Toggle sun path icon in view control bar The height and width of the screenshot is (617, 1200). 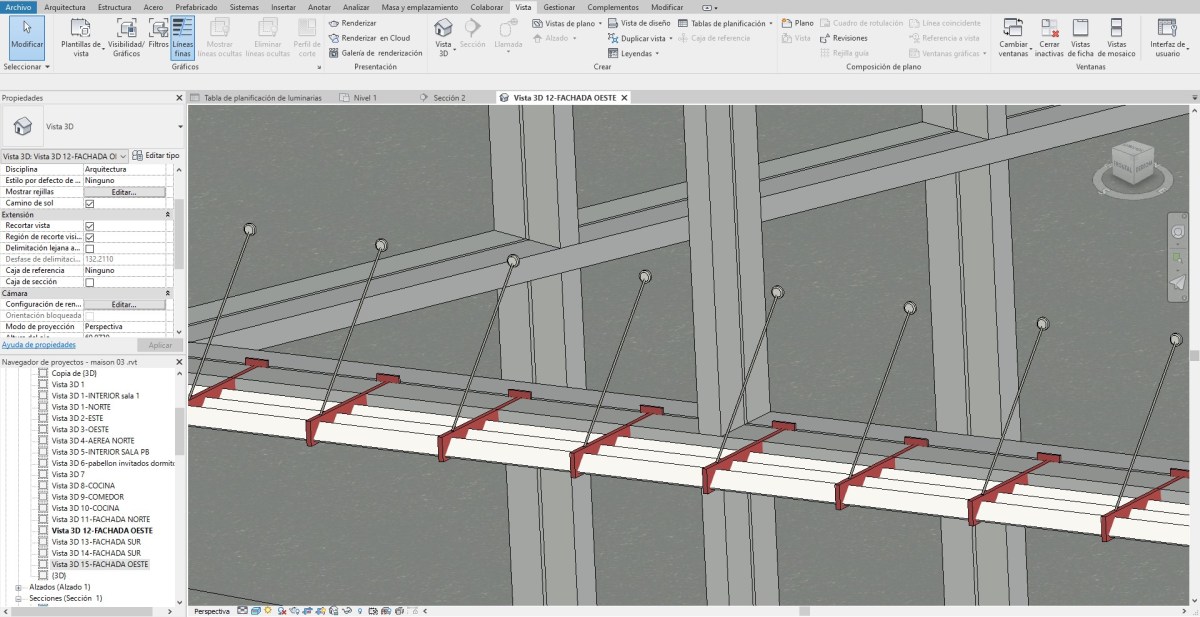coord(268,610)
